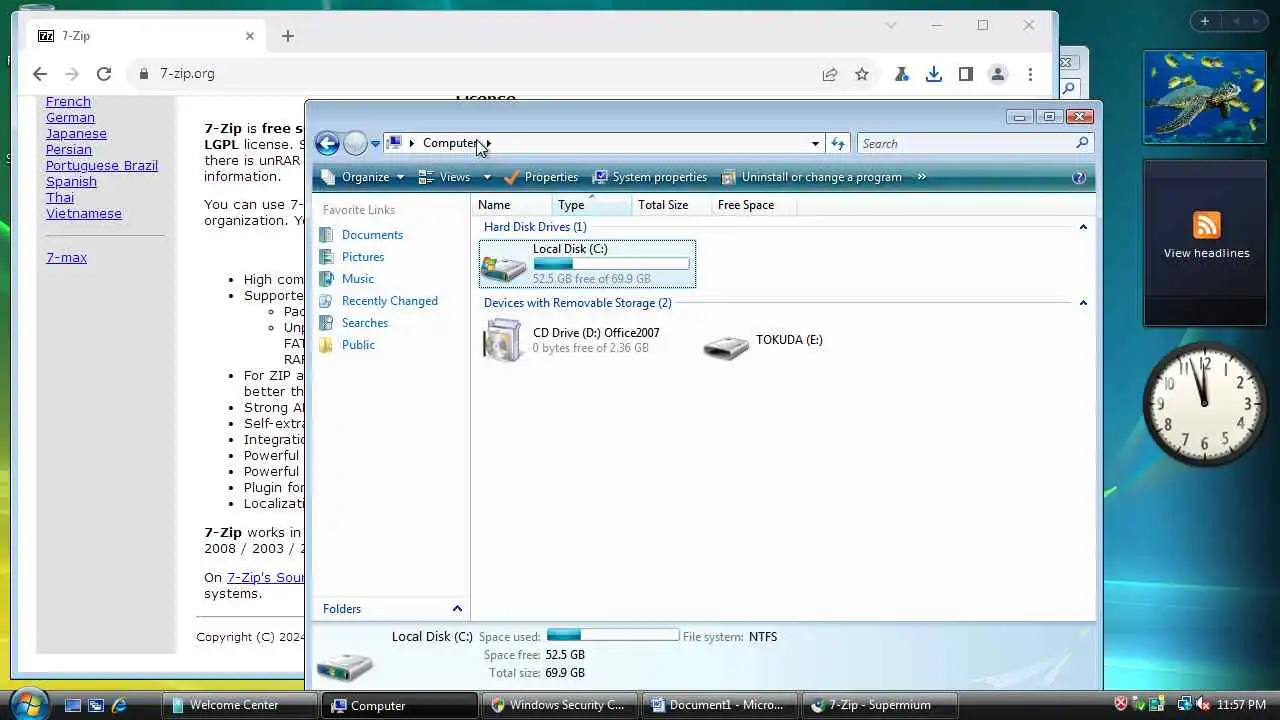
Task: Go back in the Computer window
Action: pos(327,143)
